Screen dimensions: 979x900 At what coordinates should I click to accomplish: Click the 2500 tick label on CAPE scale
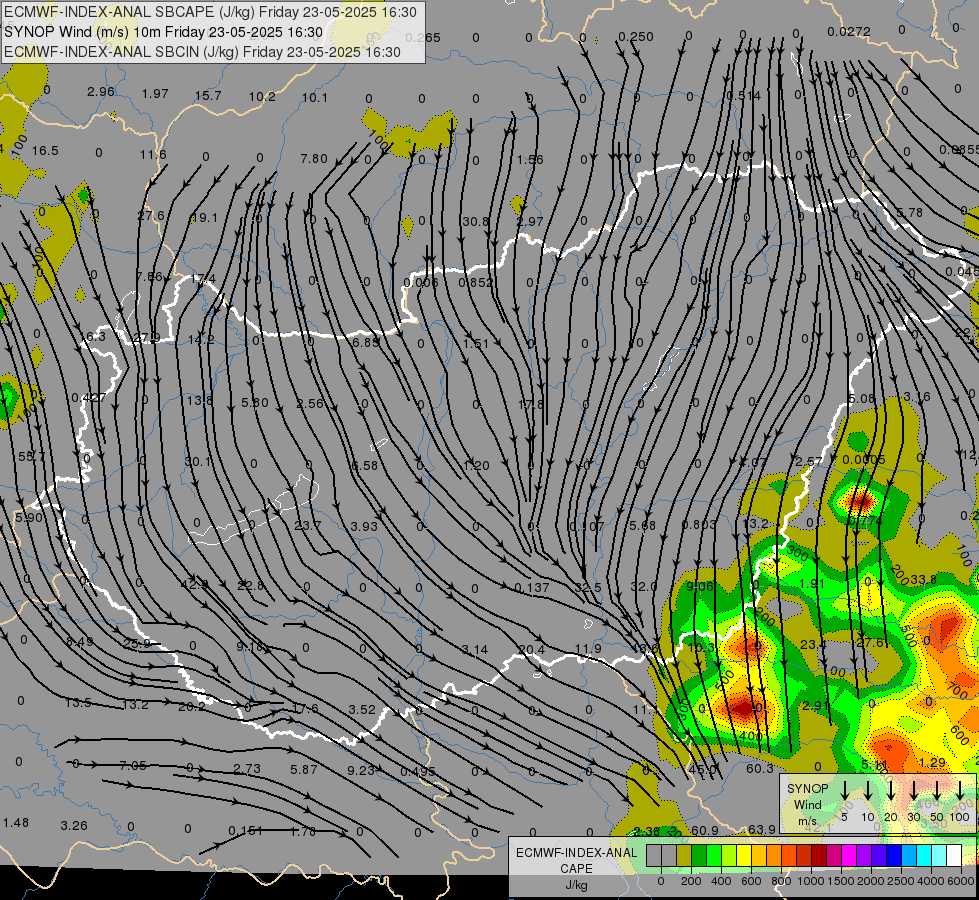(900, 881)
